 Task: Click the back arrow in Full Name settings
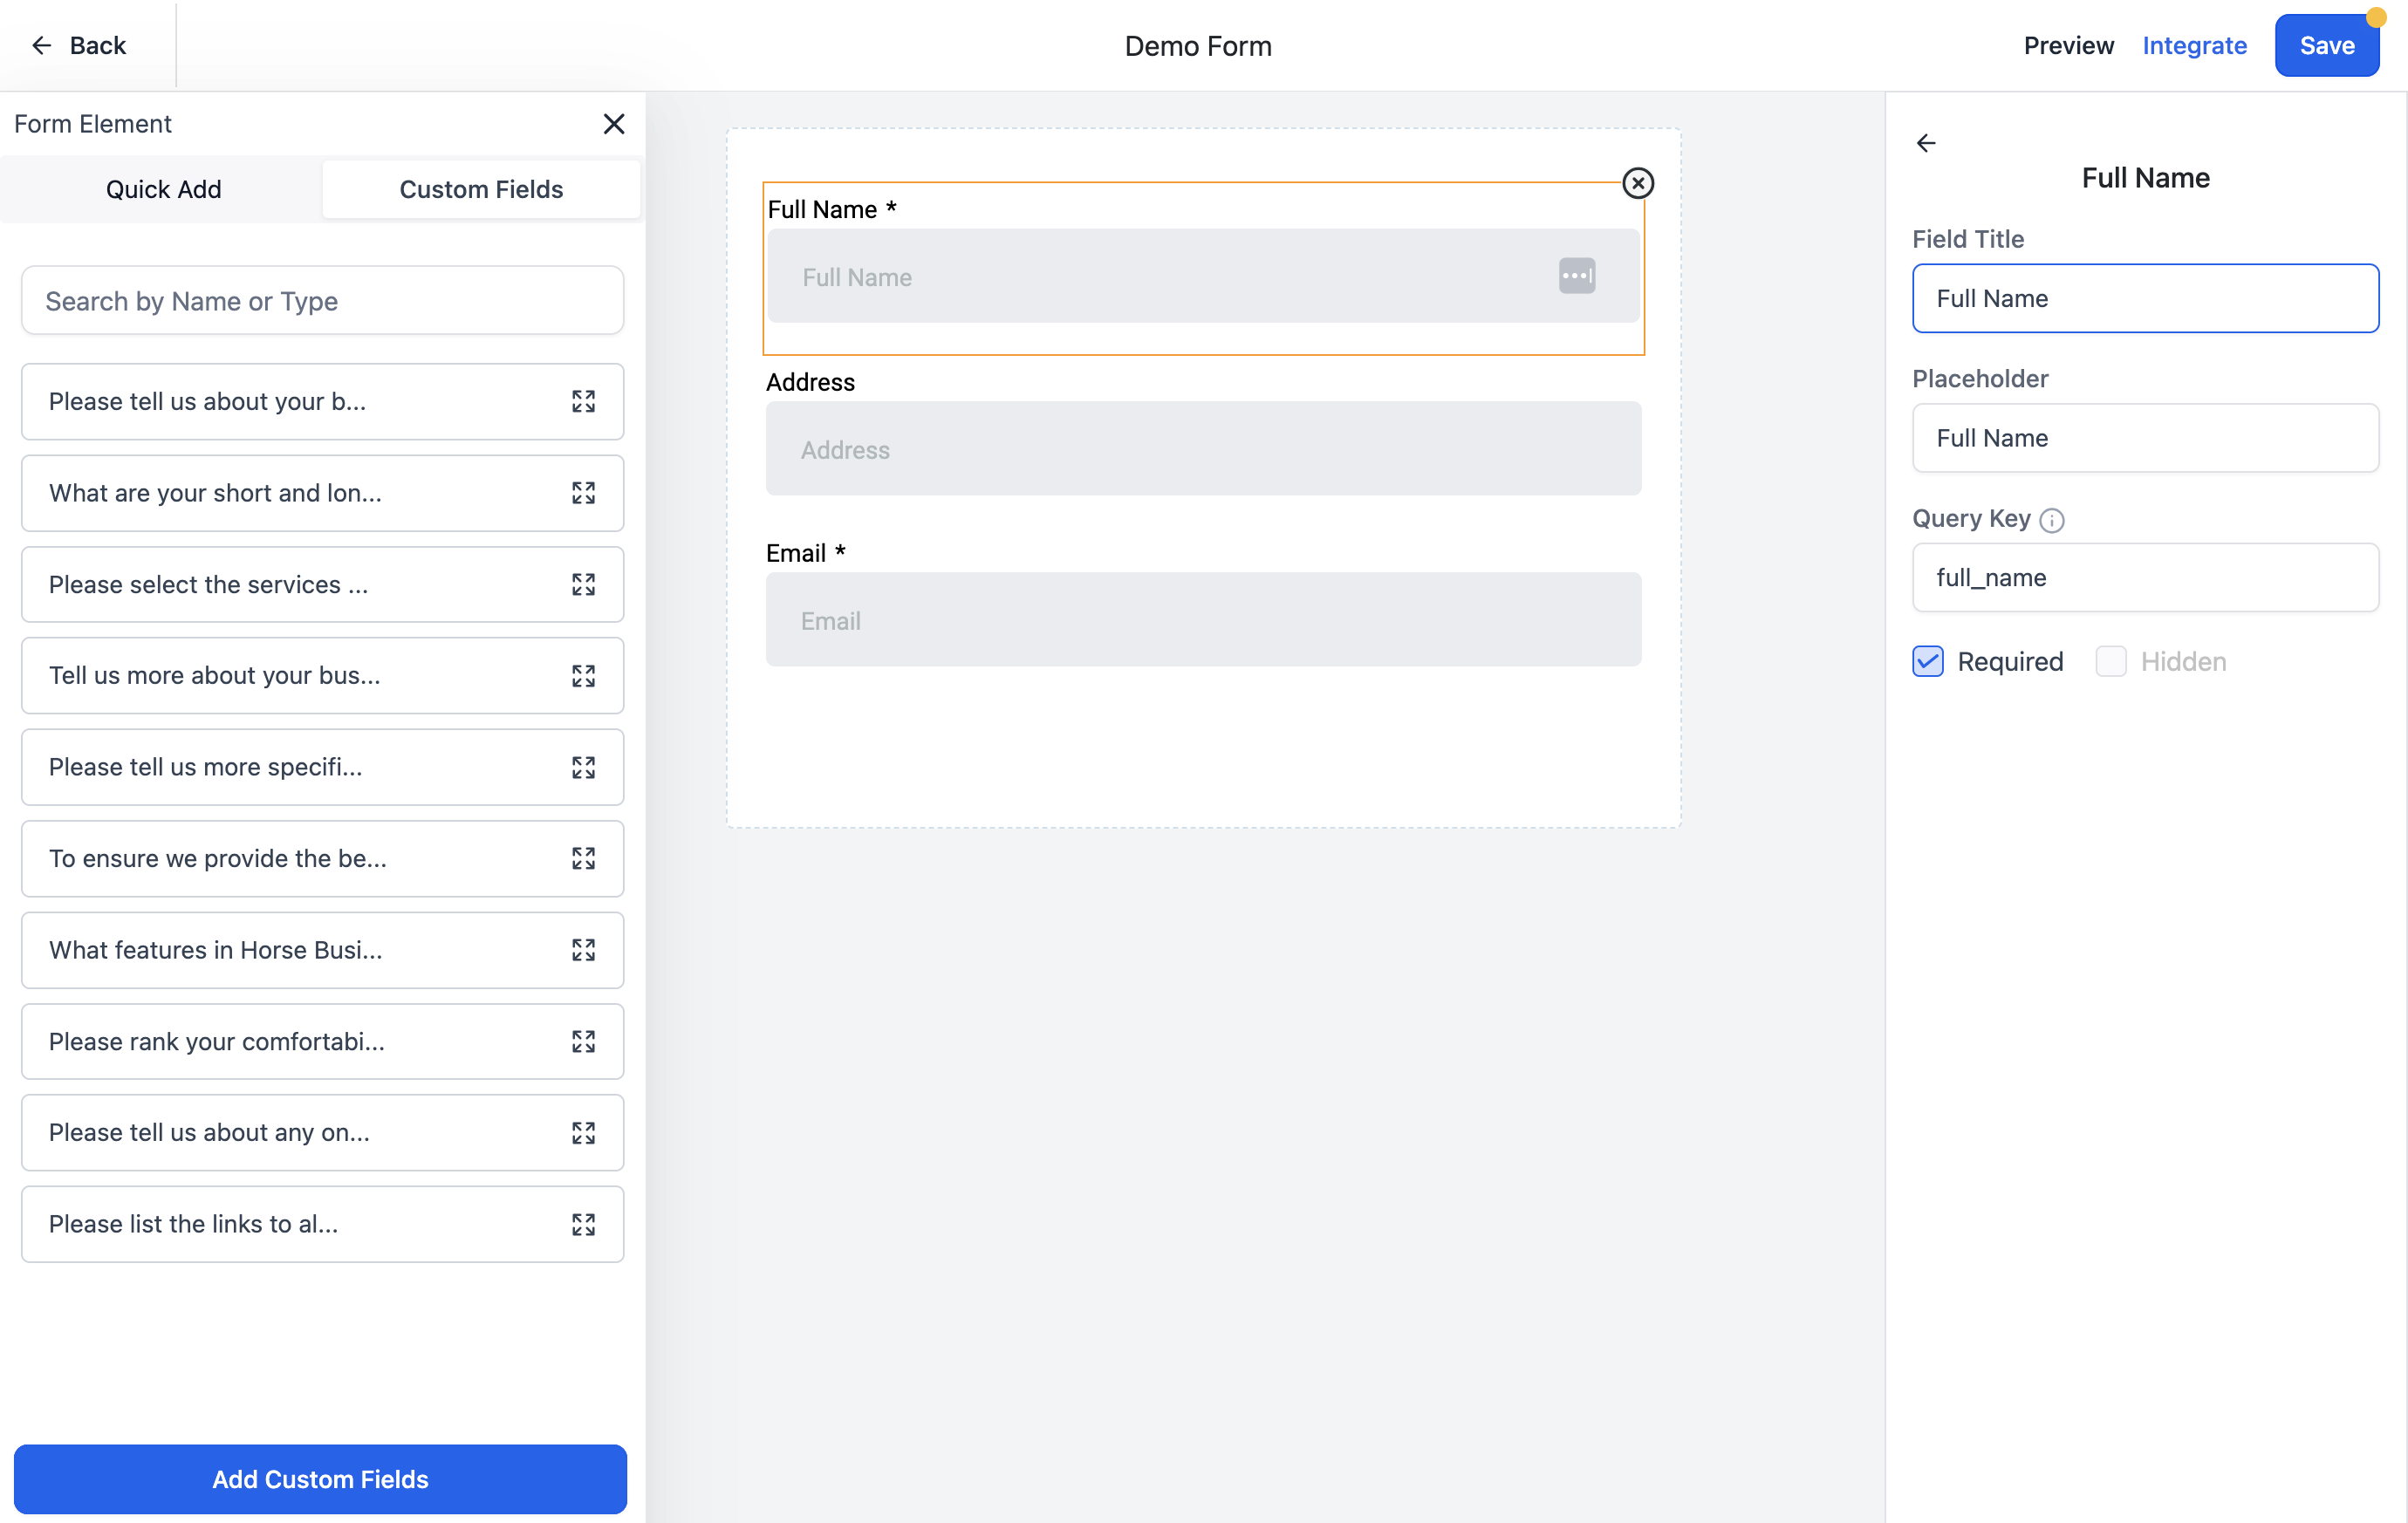pos(1926,143)
